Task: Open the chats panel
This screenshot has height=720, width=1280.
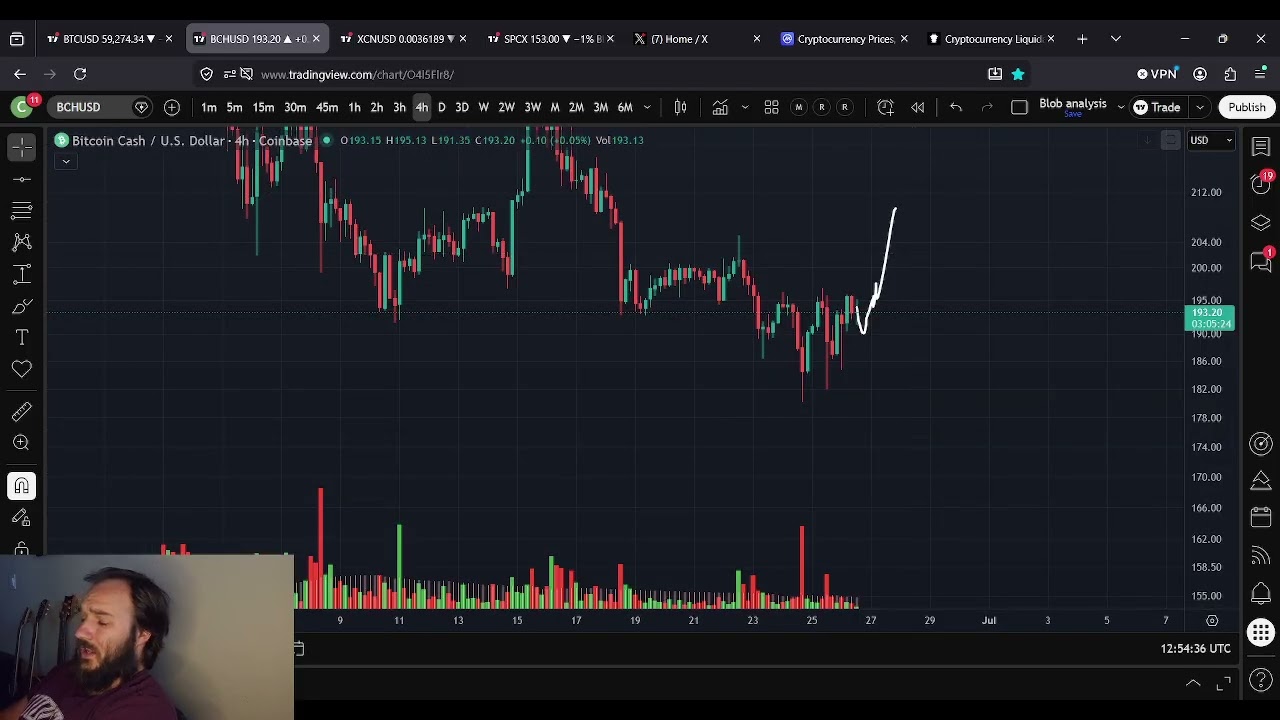Action: (1261, 261)
